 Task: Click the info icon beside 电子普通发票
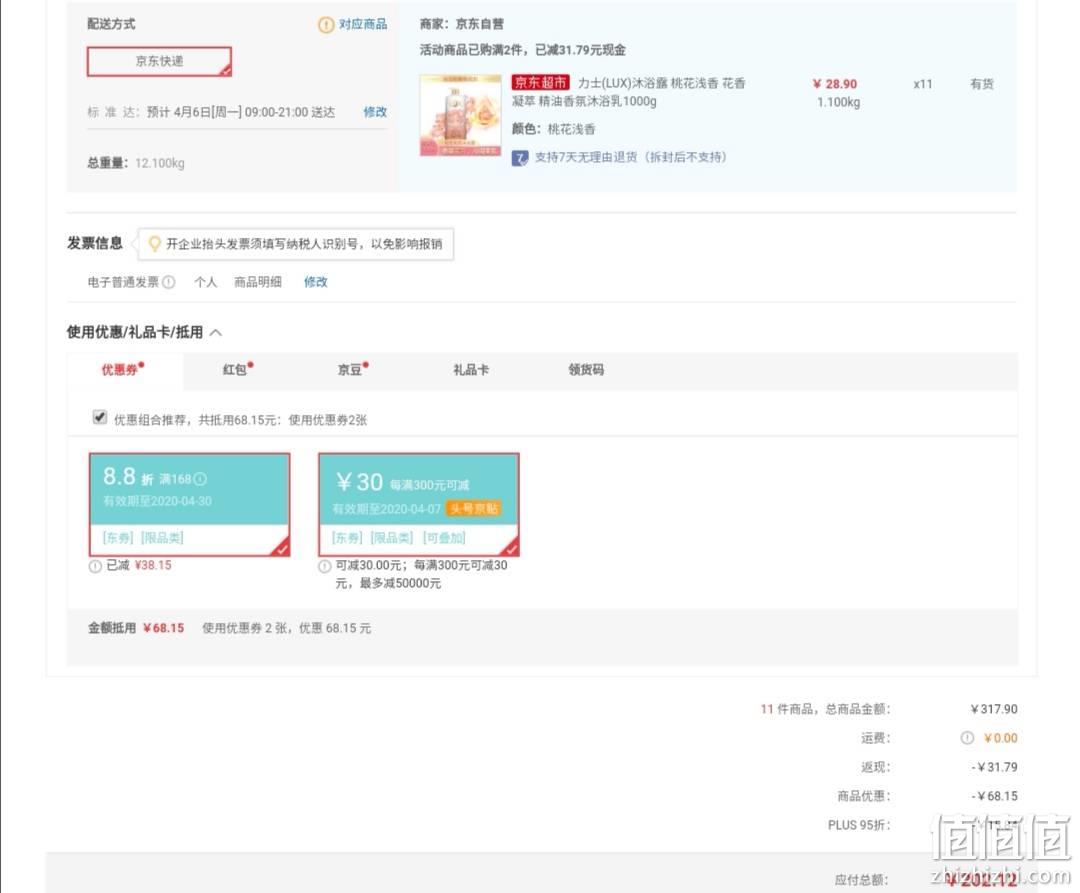tap(169, 282)
